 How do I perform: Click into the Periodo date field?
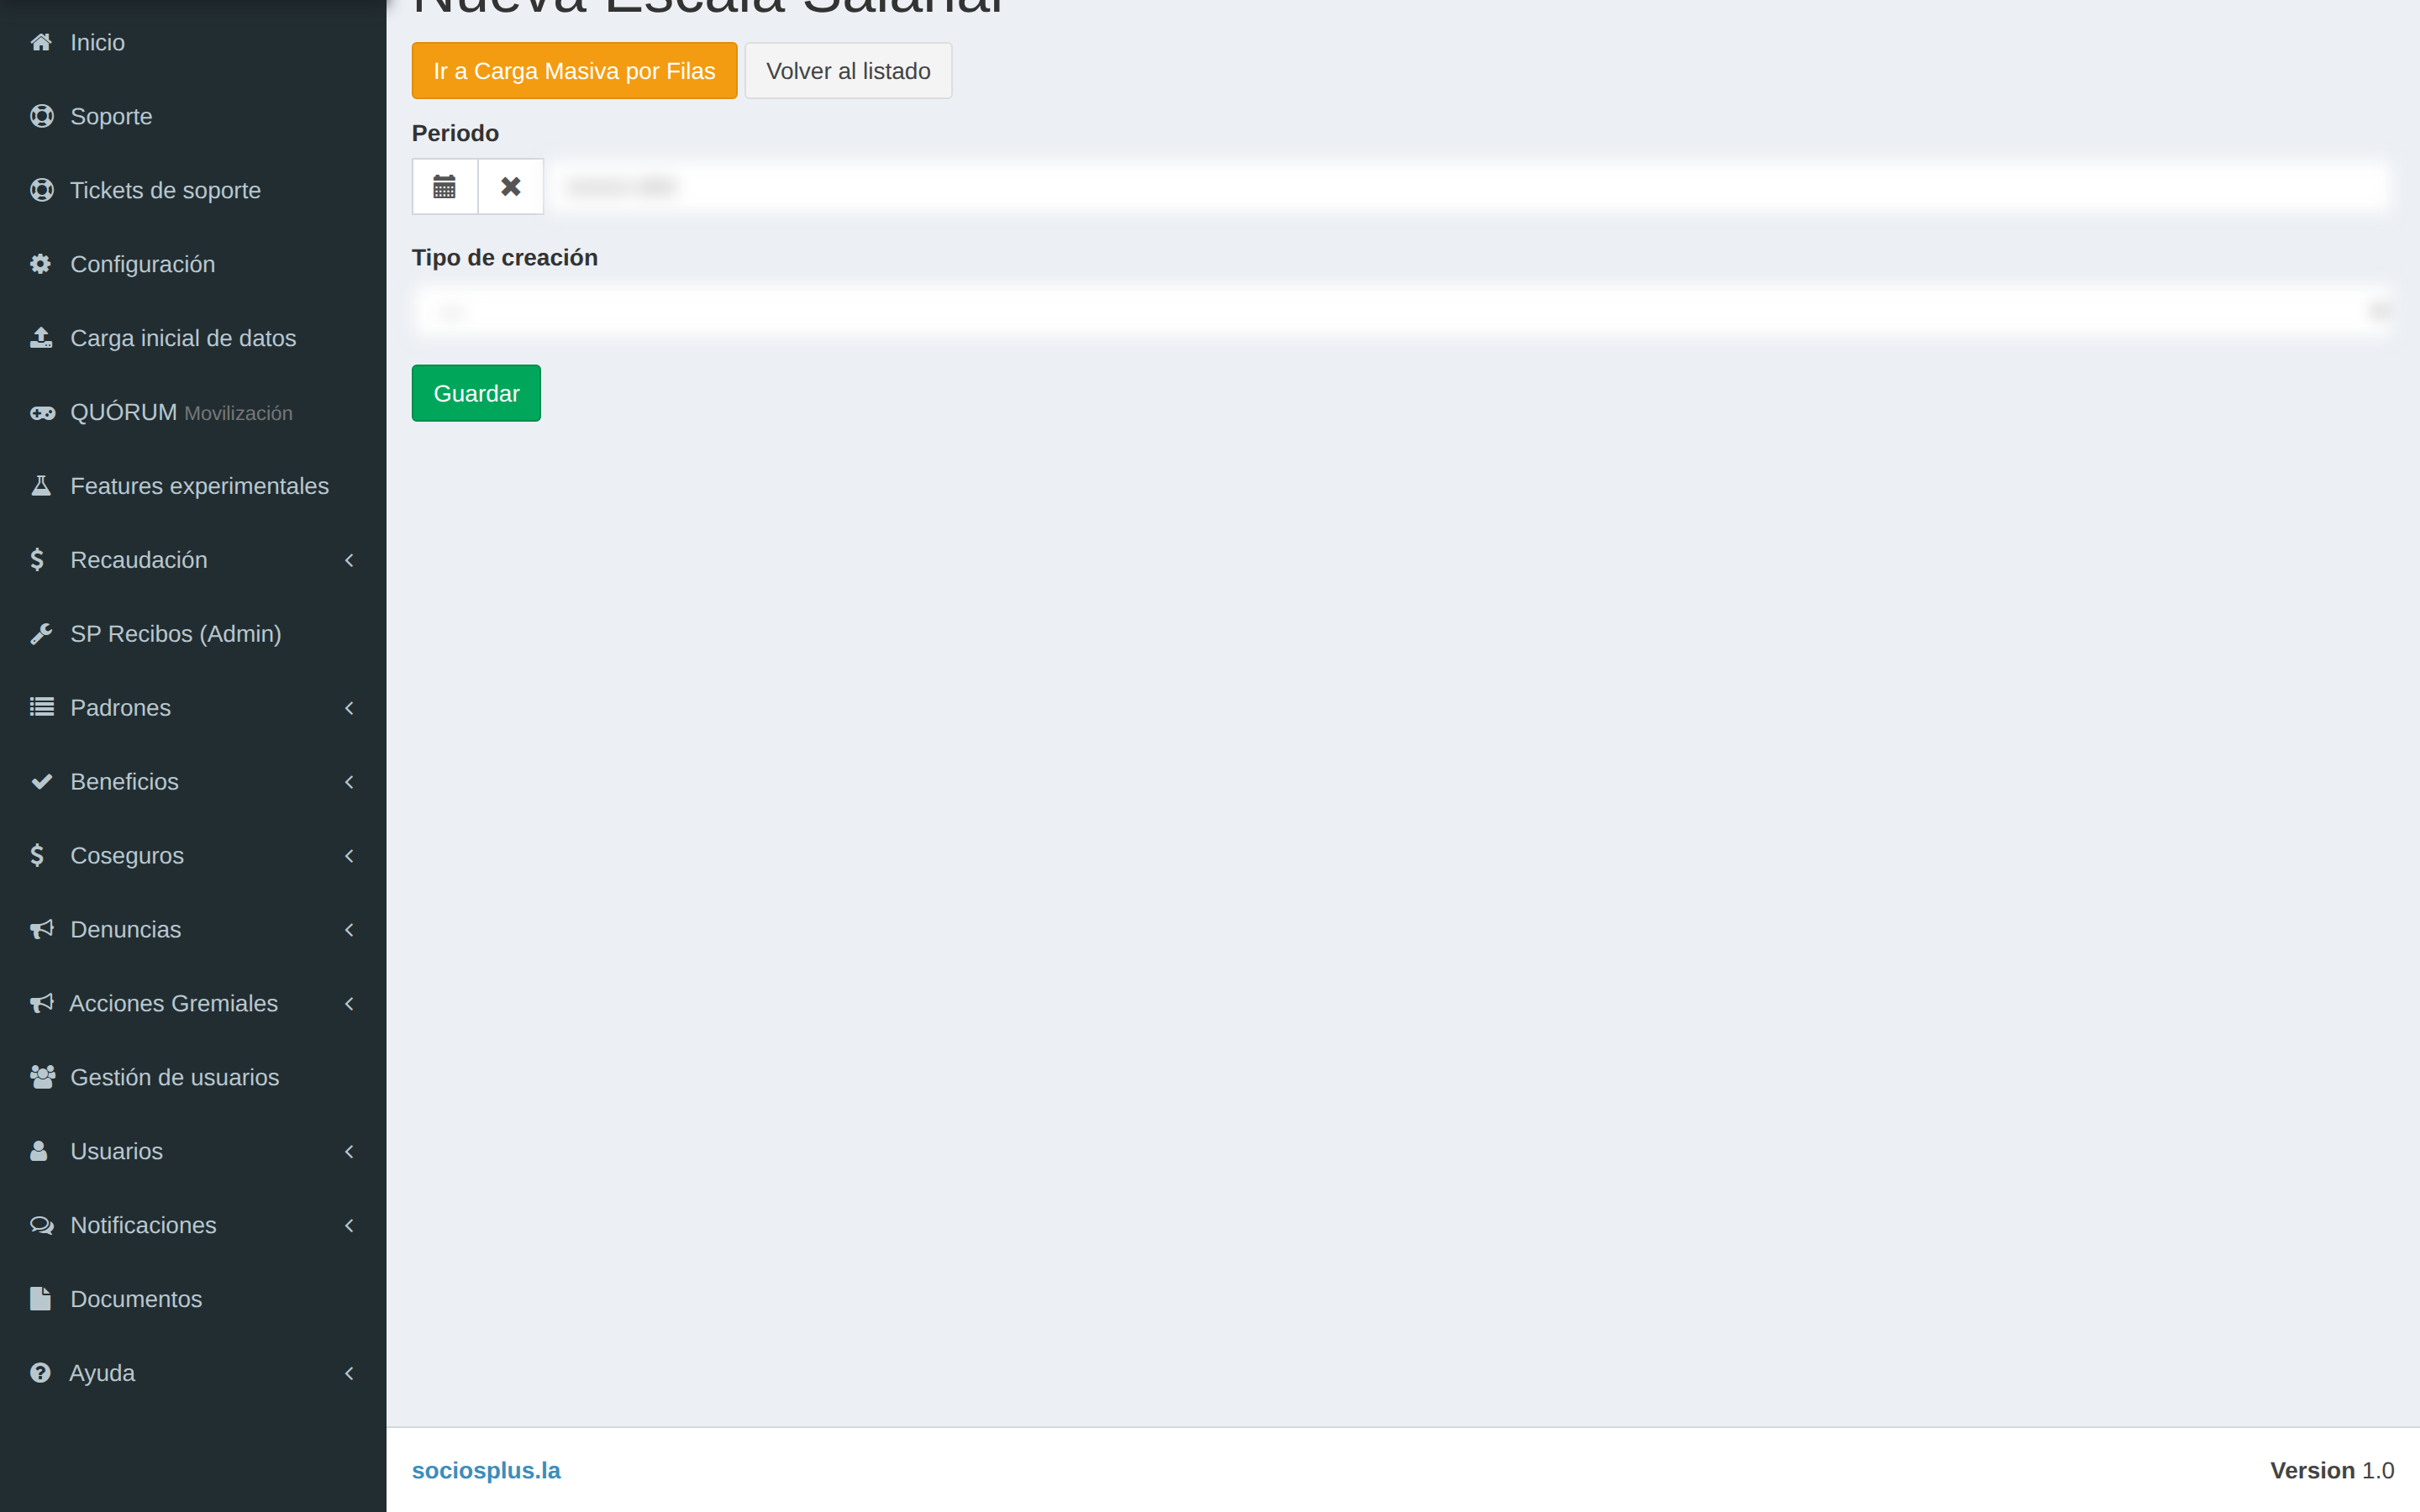[1468, 187]
